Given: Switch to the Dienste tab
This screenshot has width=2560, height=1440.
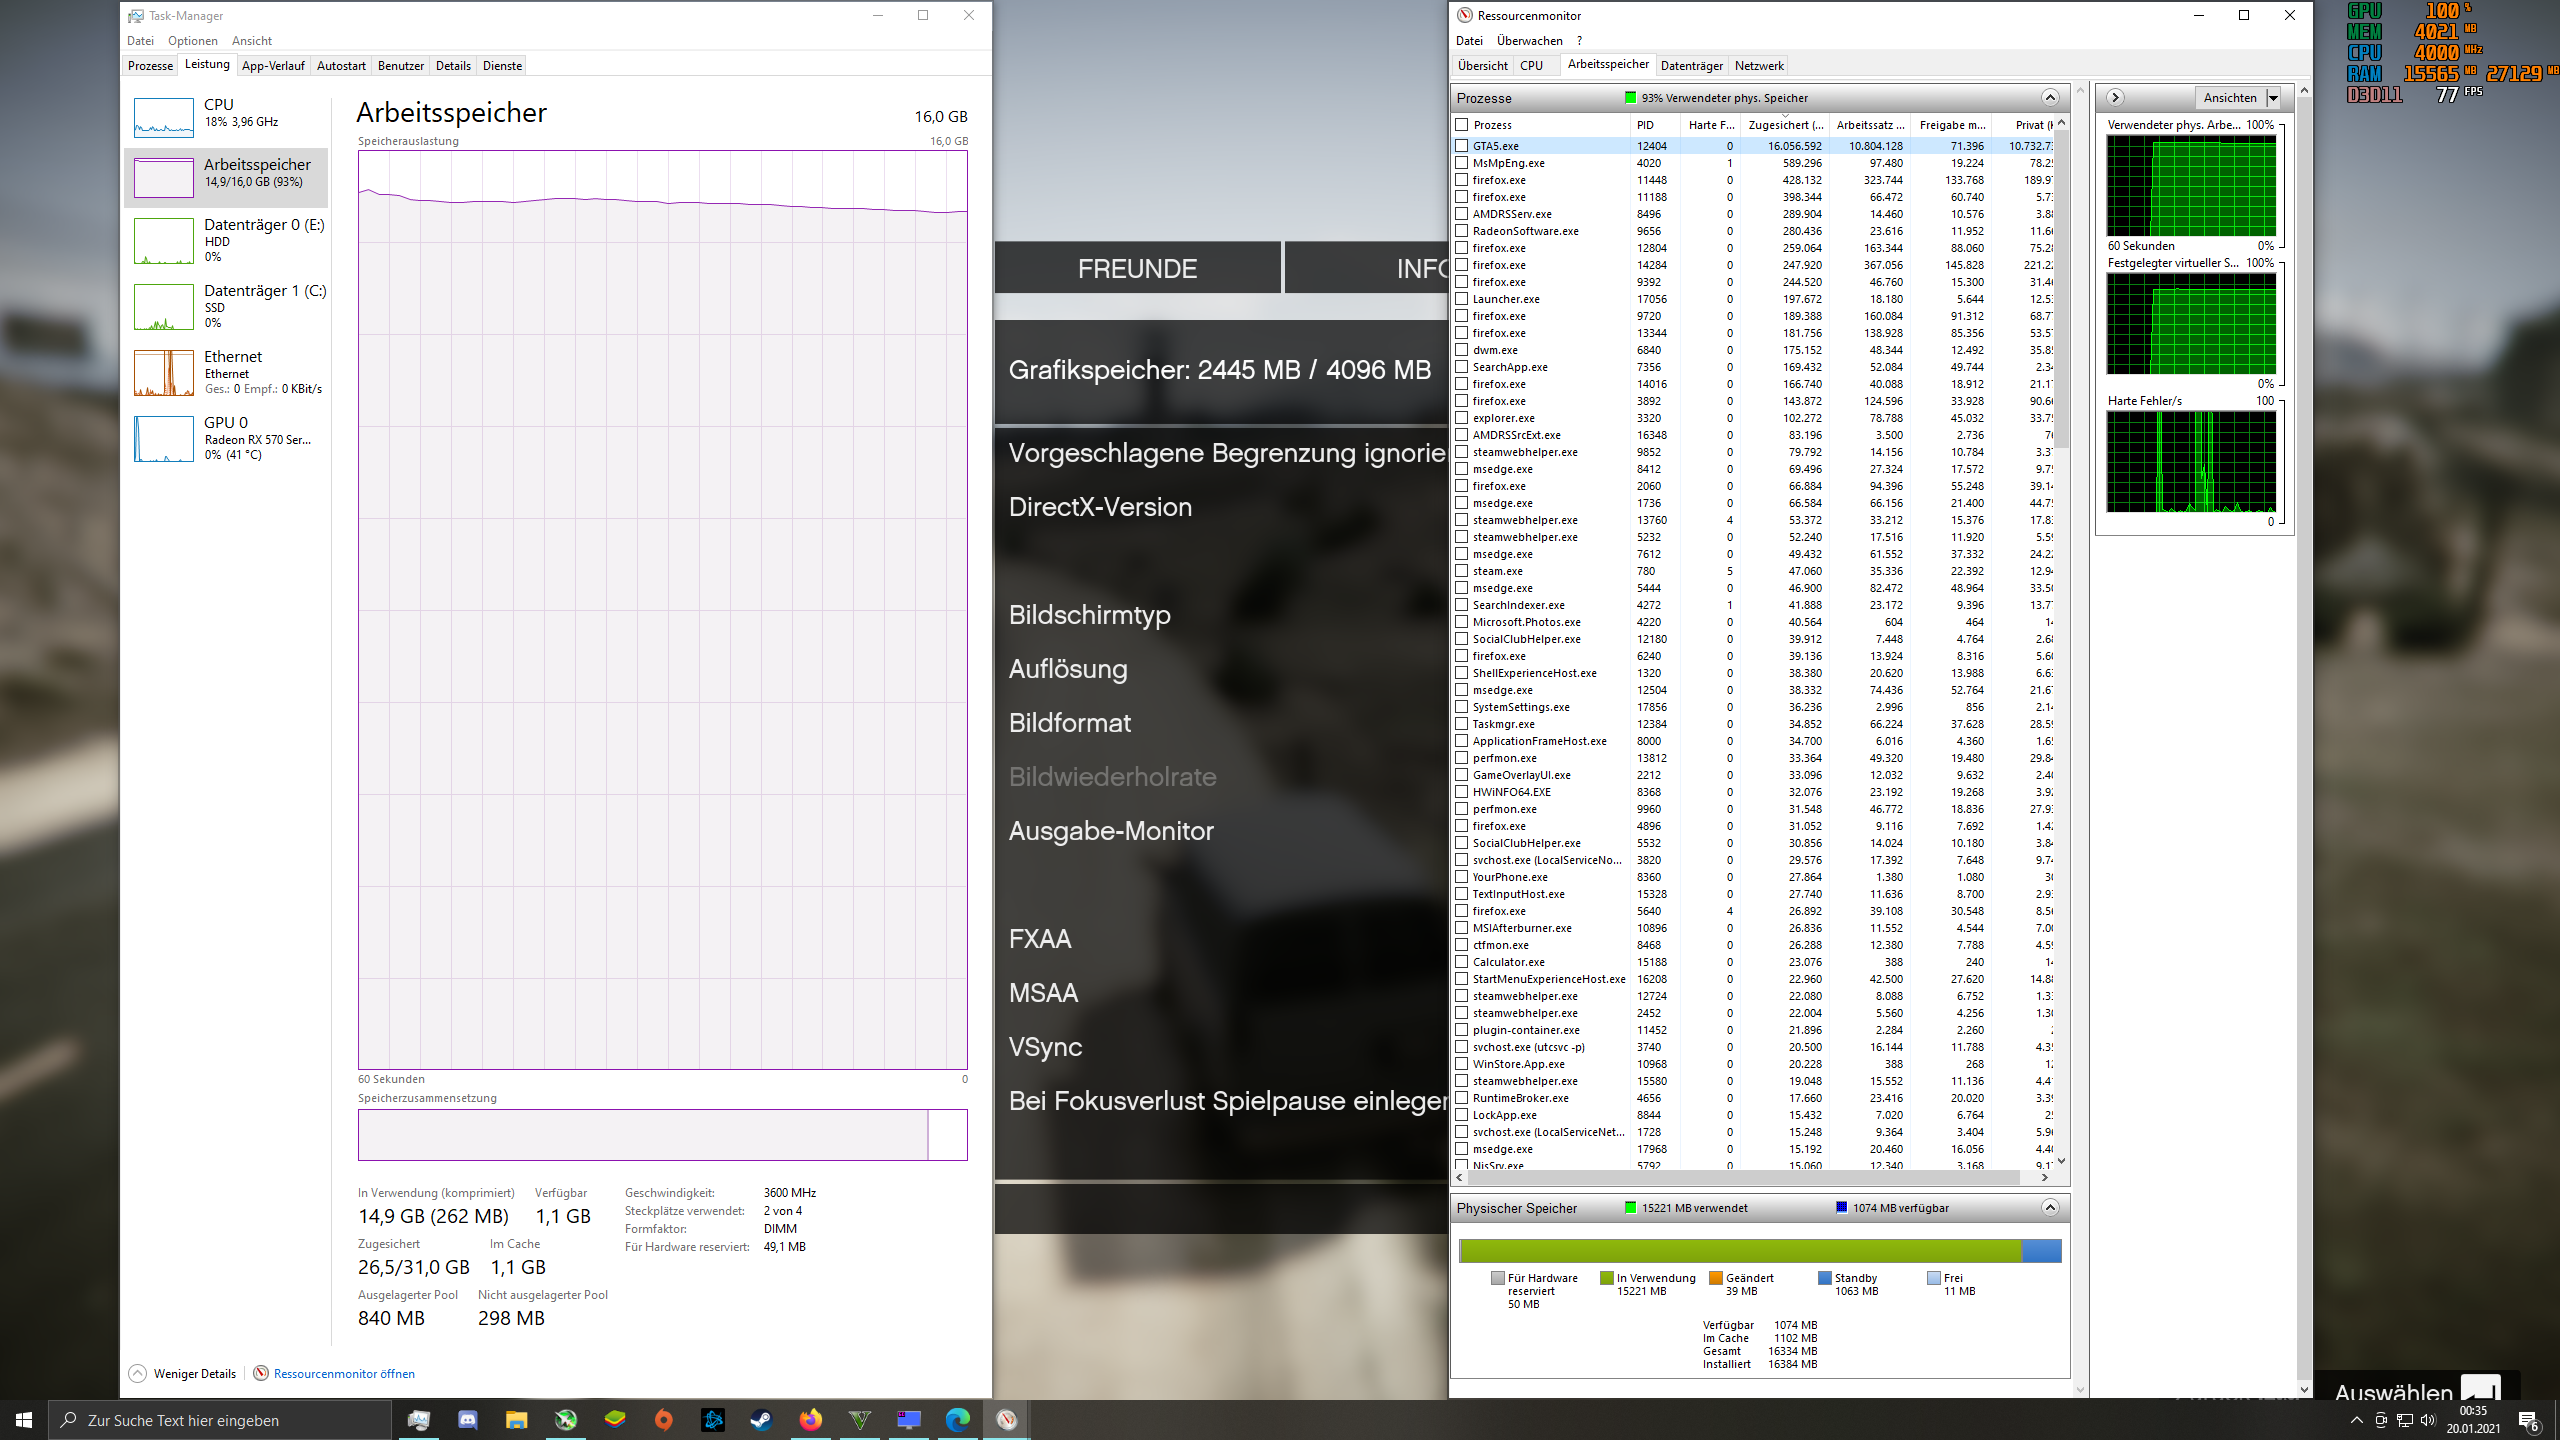Looking at the screenshot, I should 502,66.
